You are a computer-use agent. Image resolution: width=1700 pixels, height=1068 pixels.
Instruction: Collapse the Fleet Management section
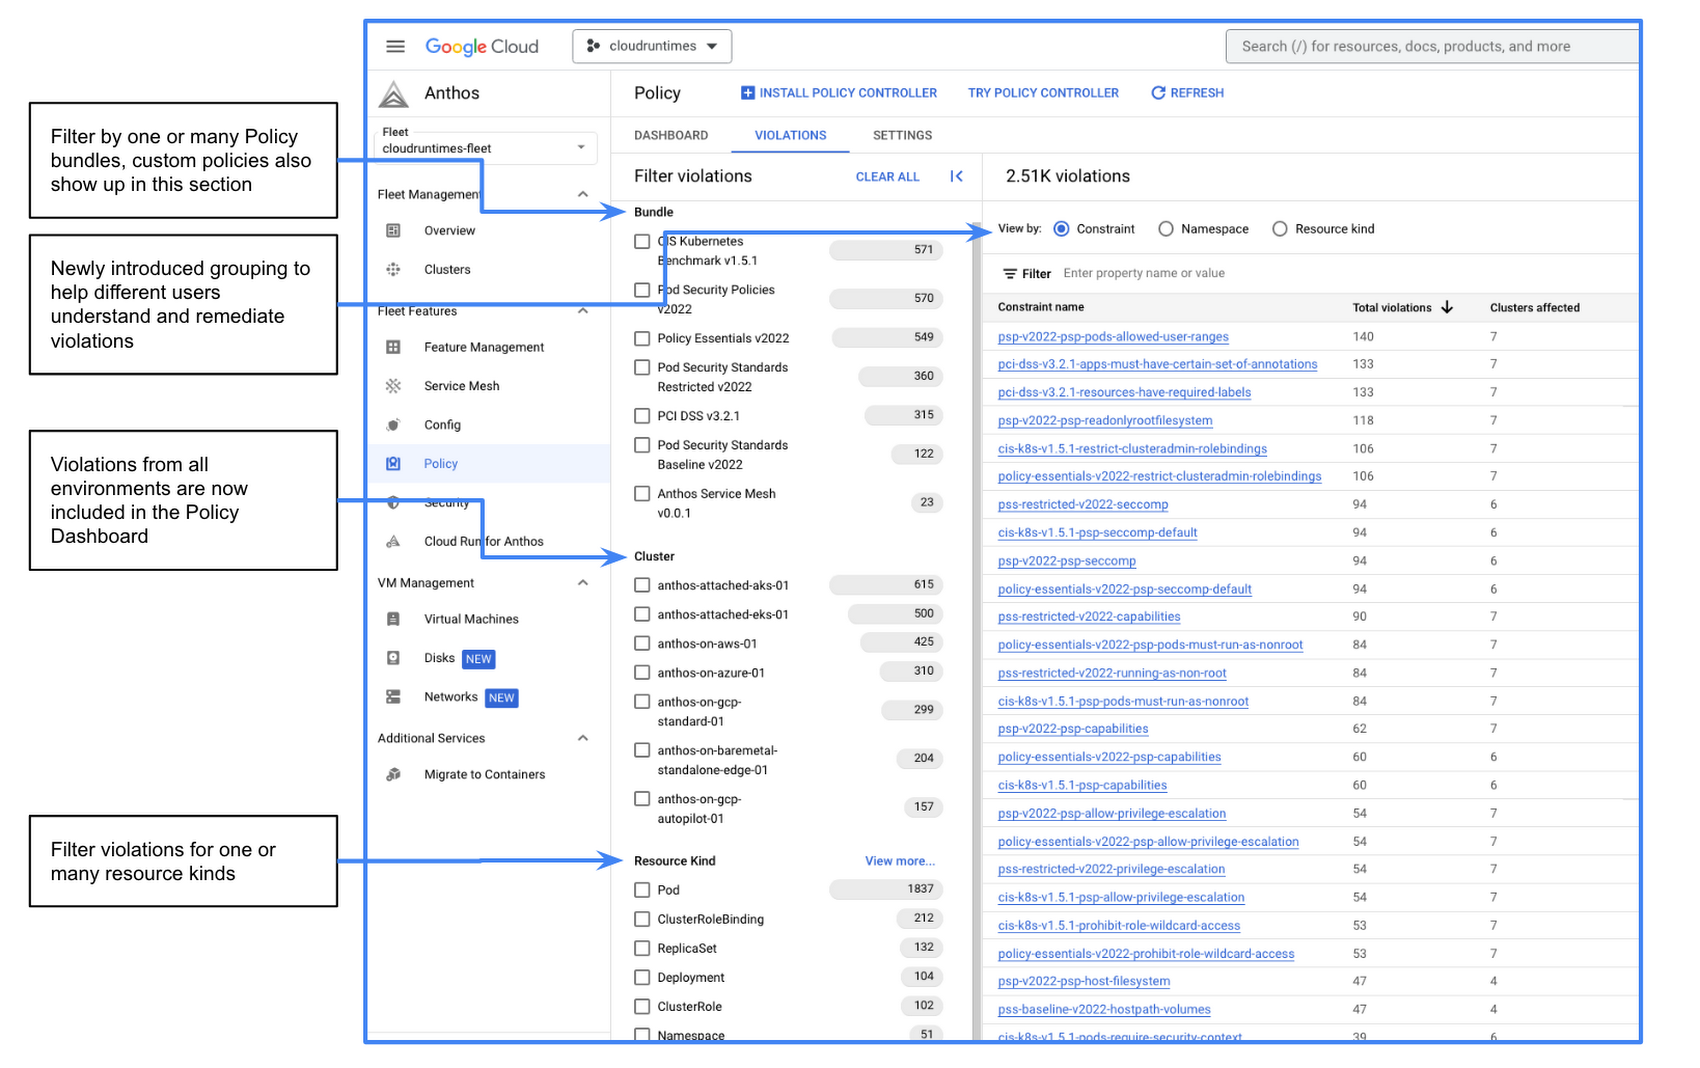583,194
